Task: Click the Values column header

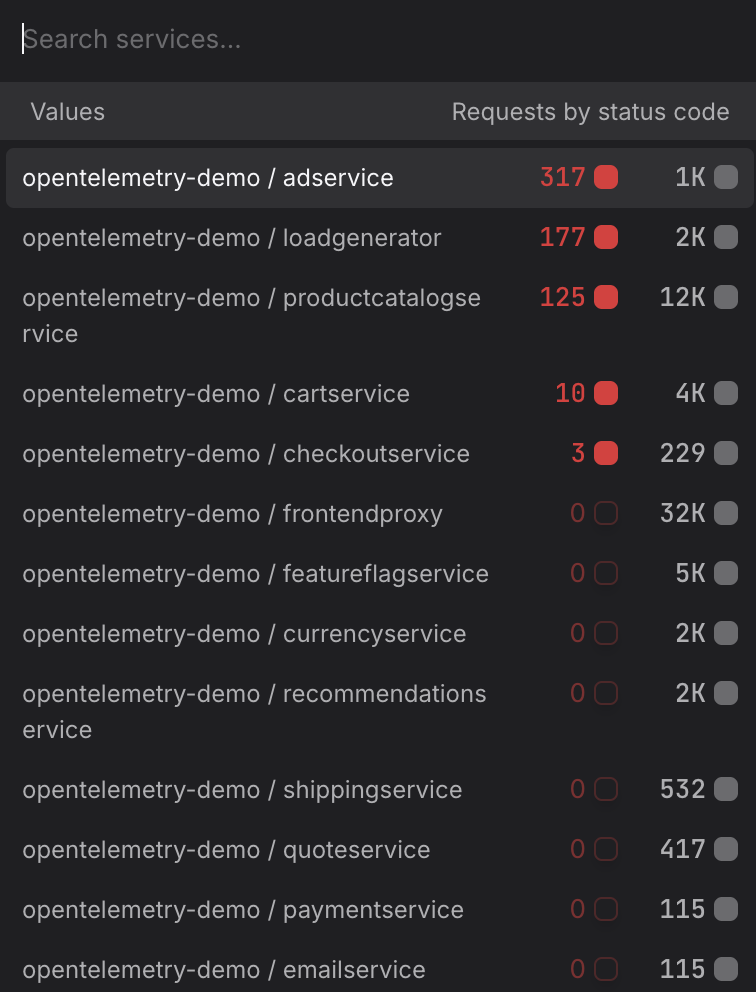Action: pos(68,112)
